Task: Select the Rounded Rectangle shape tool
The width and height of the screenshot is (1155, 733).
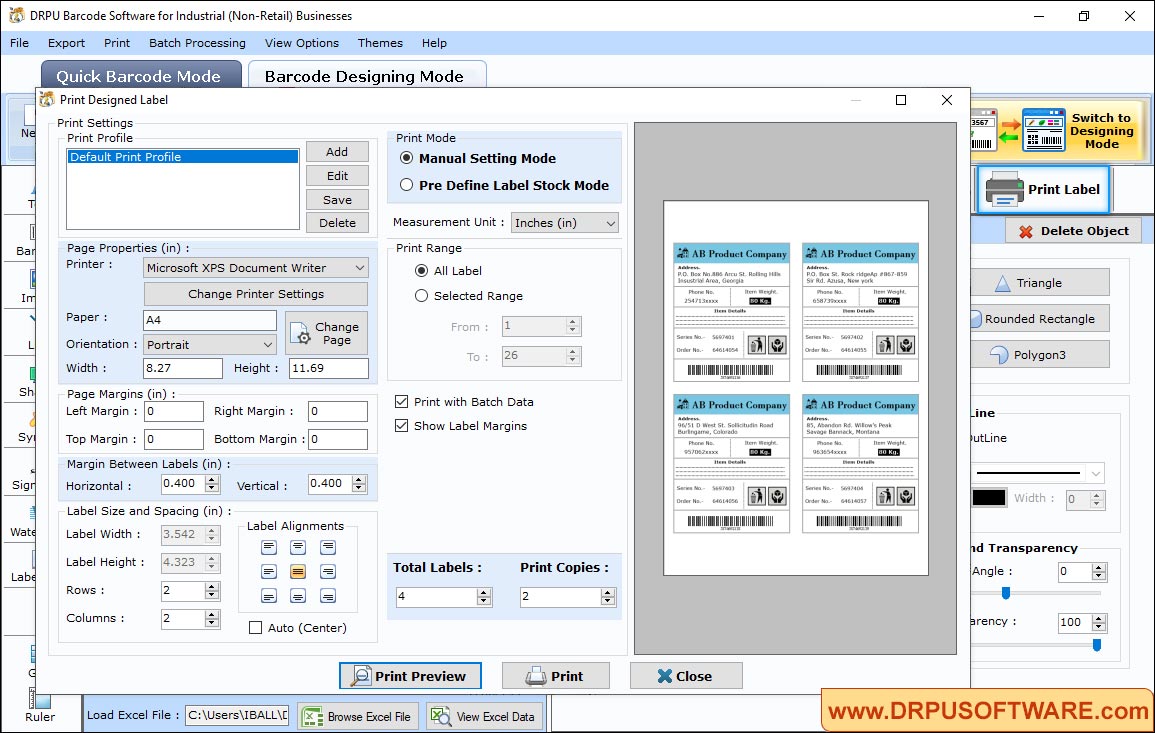Action: [x=1039, y=319]
